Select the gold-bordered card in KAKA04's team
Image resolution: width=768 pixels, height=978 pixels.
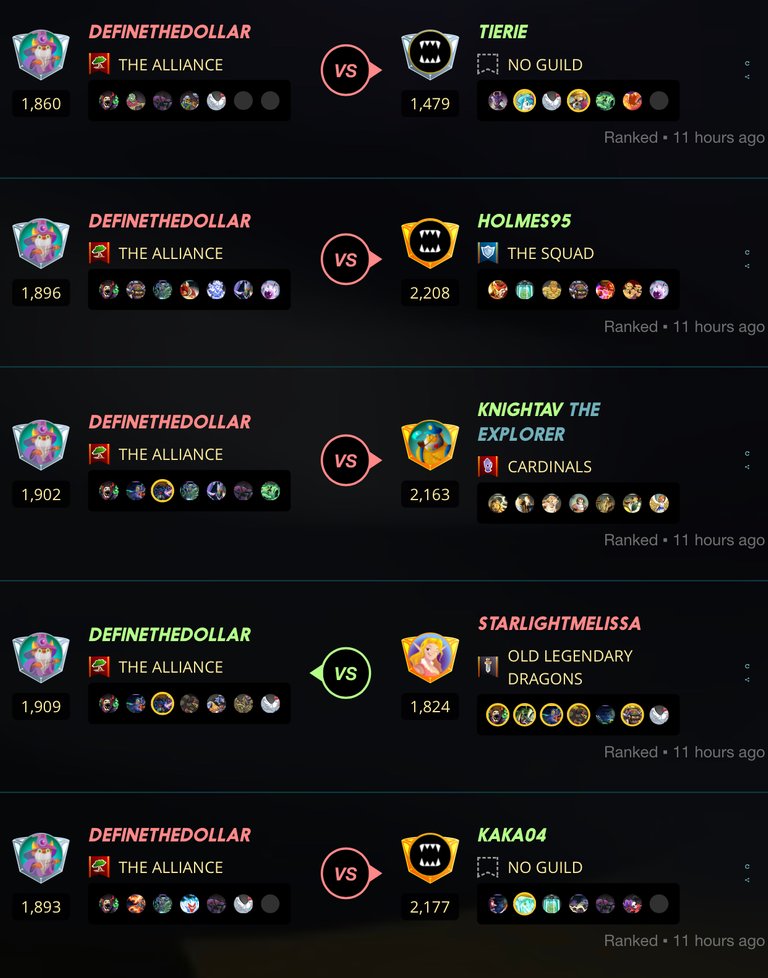[x=524, y=904]
